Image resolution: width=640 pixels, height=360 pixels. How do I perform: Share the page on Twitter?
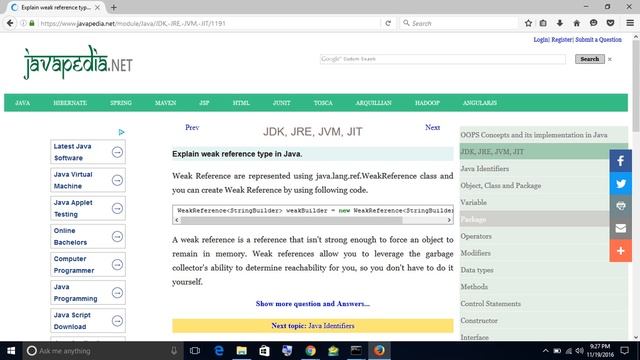coord(620,183)
